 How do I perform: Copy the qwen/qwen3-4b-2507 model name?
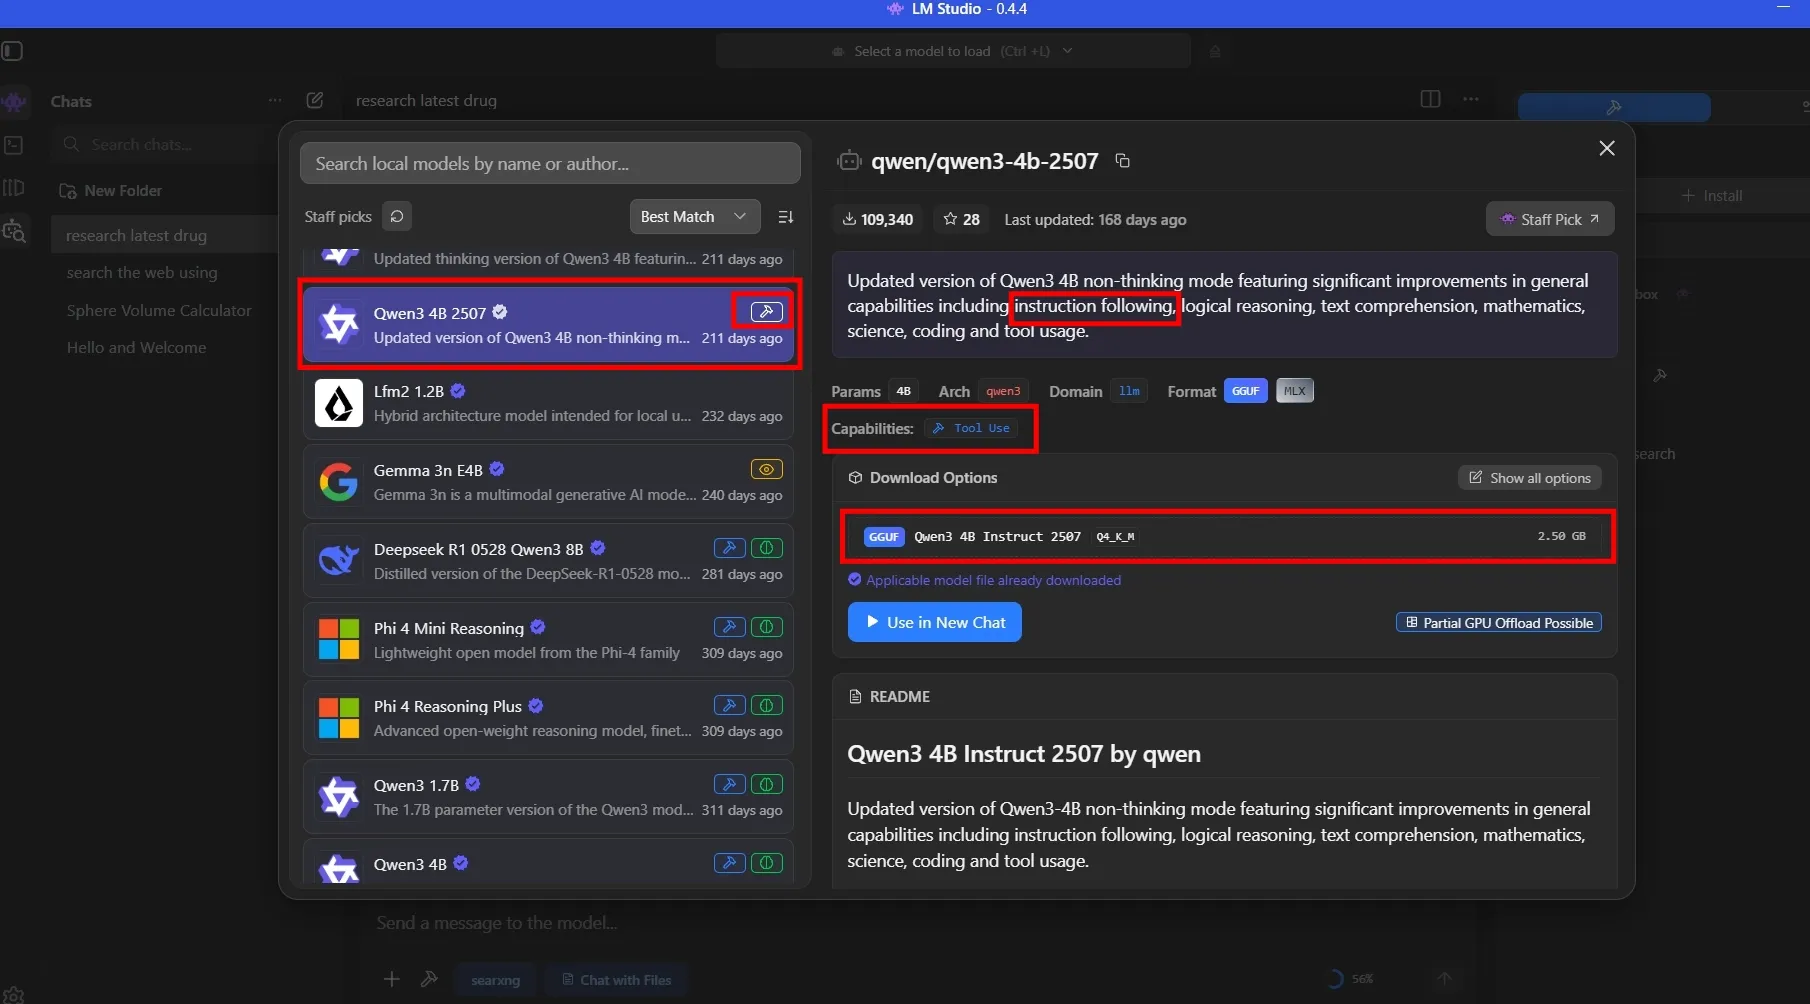[x=1122, y=161]
